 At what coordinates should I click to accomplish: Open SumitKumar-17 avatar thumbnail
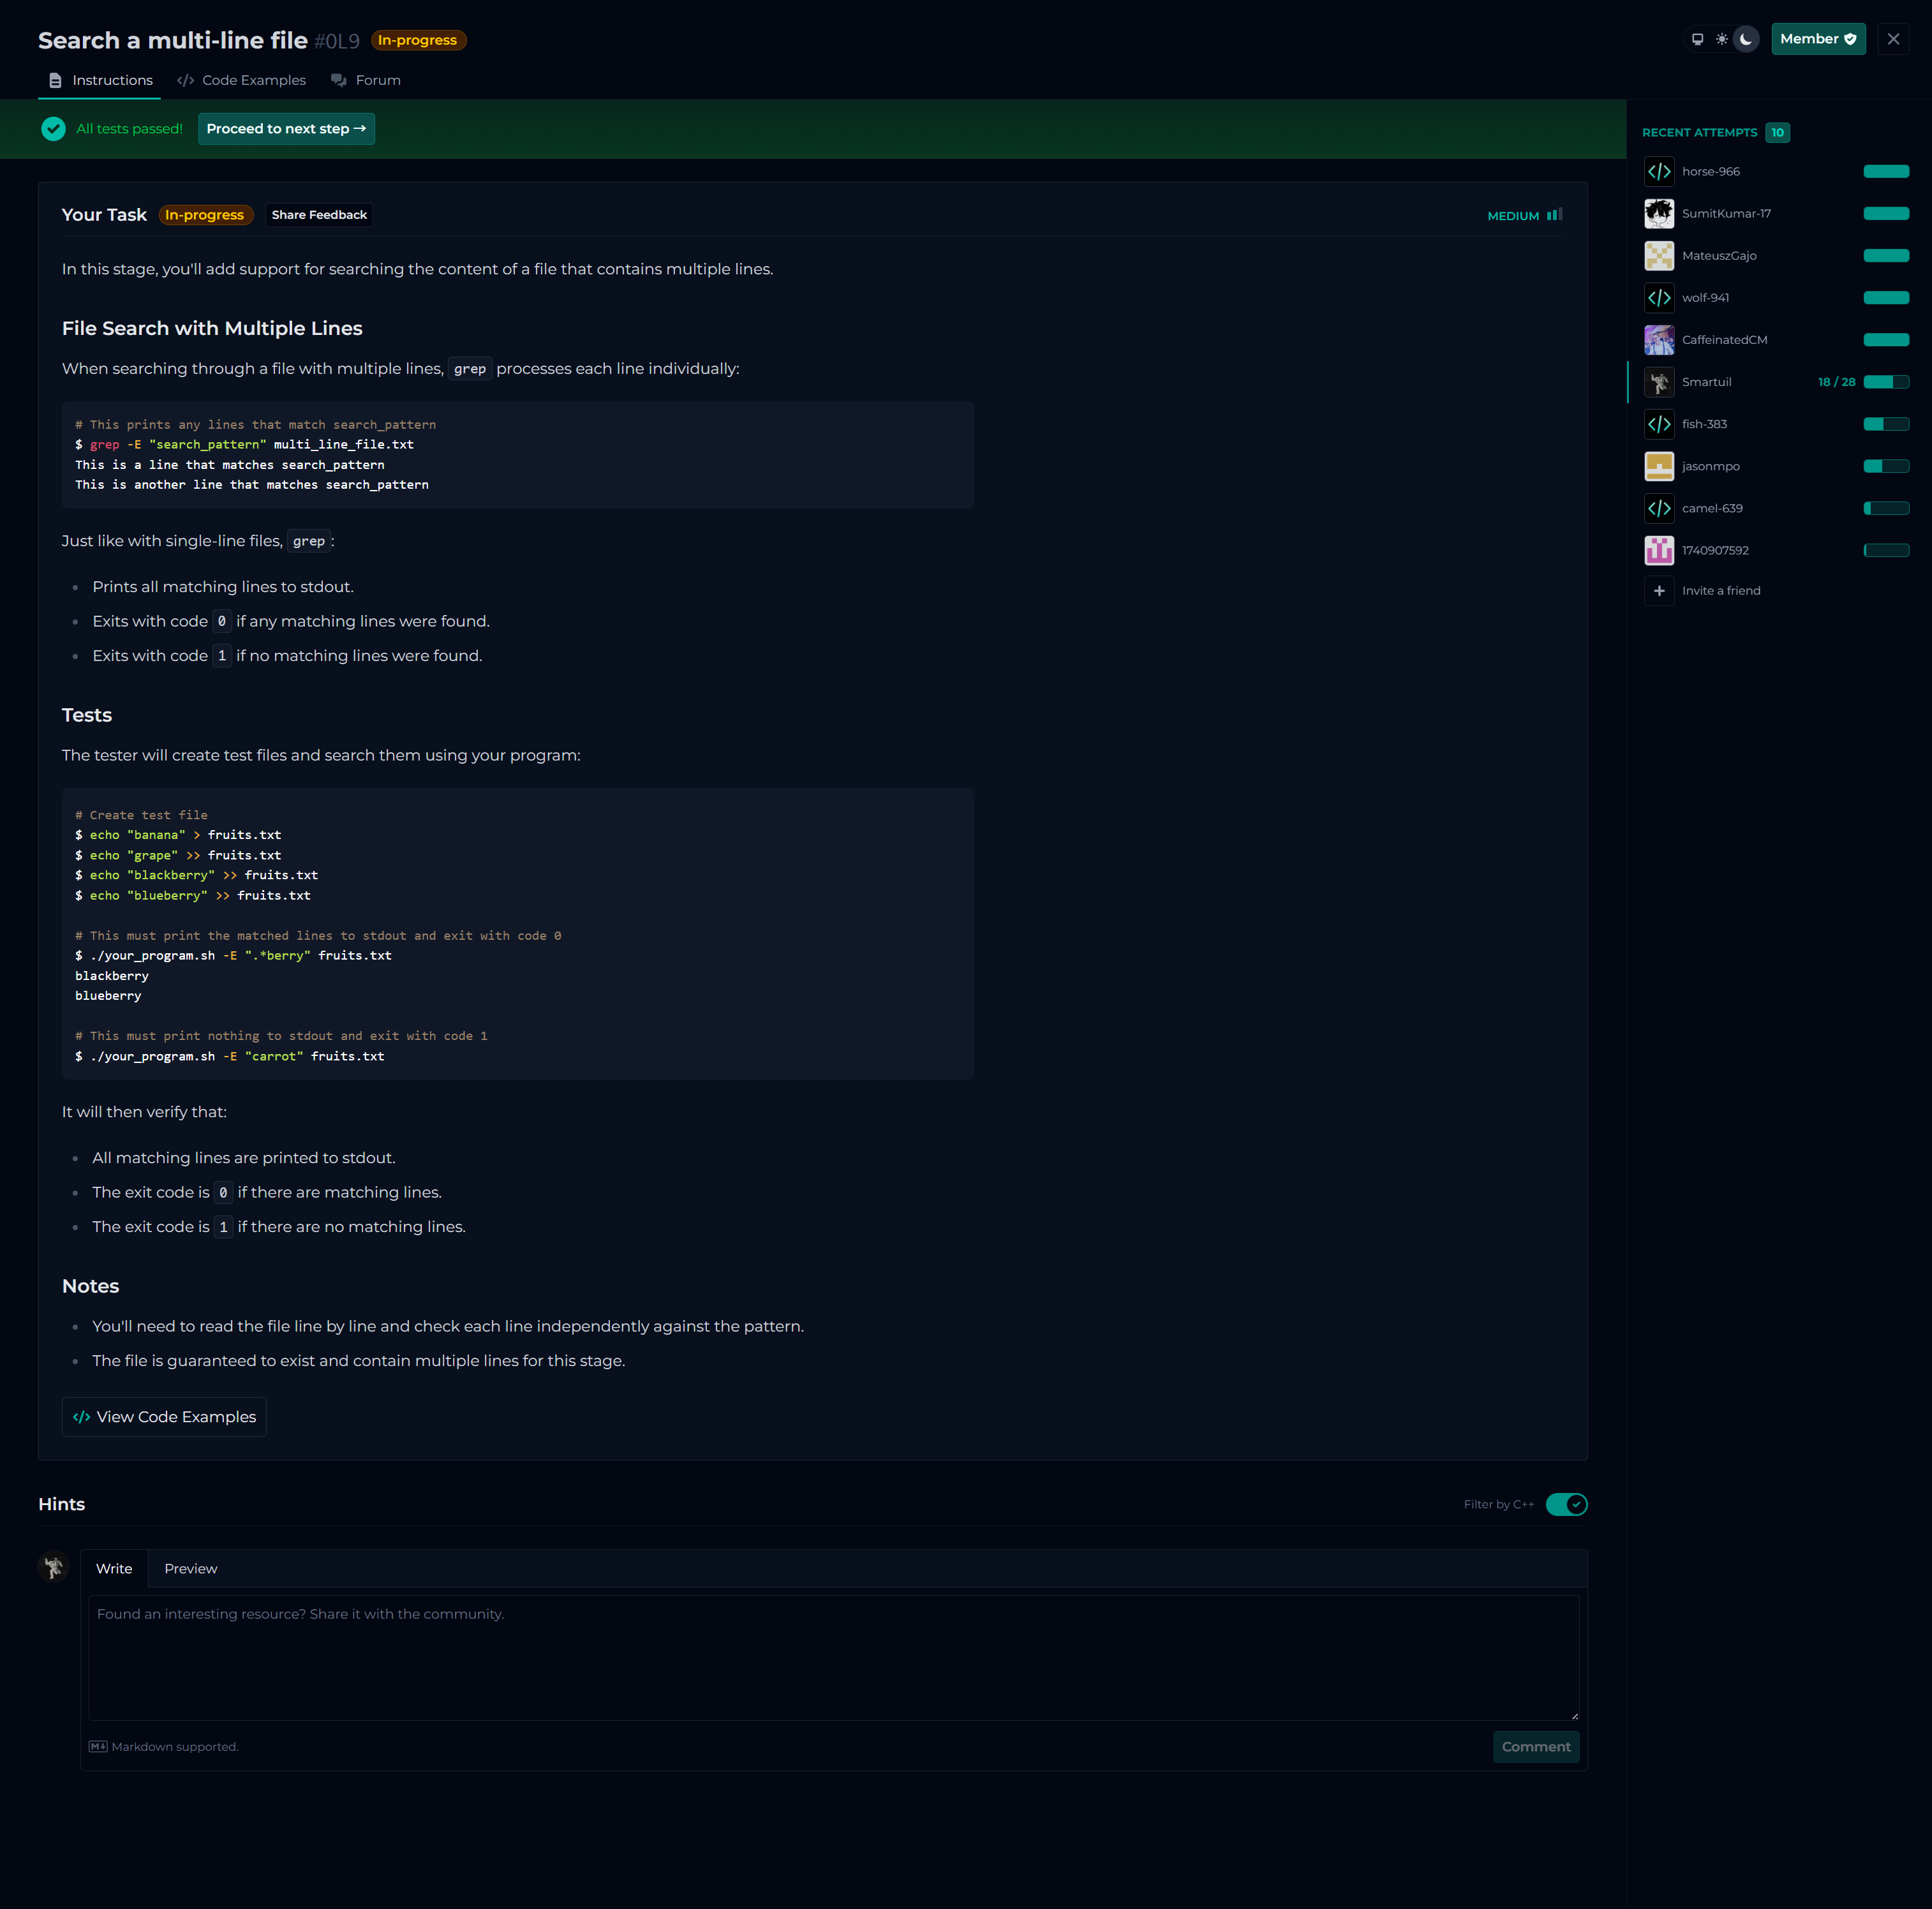point(1659,214)
